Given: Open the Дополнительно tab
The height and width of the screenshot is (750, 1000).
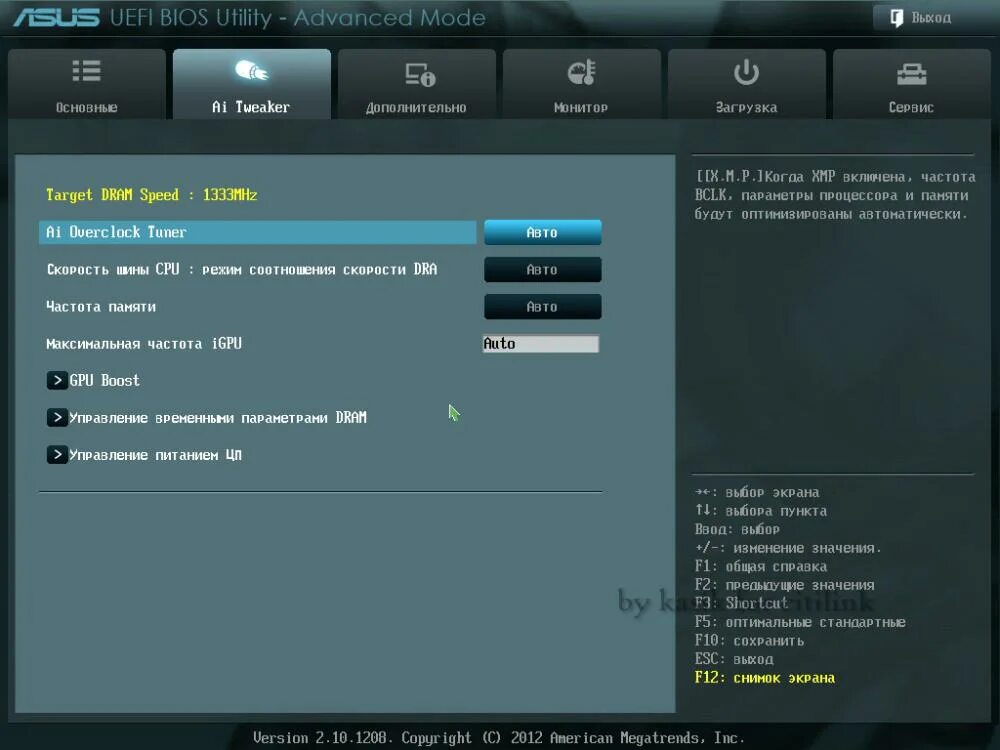Looking at the screenshot, I should 416,84.
